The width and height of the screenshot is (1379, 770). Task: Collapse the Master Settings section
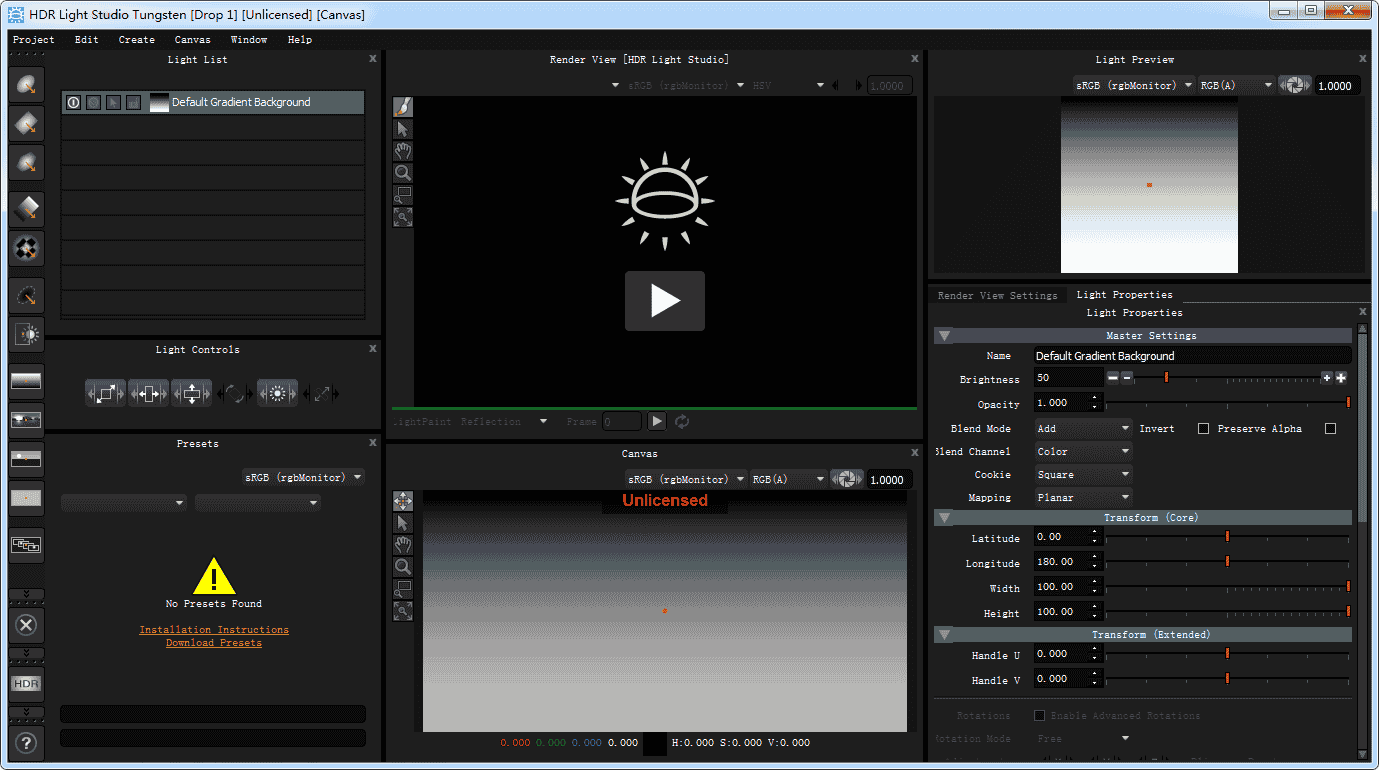(x=943, y=335)
